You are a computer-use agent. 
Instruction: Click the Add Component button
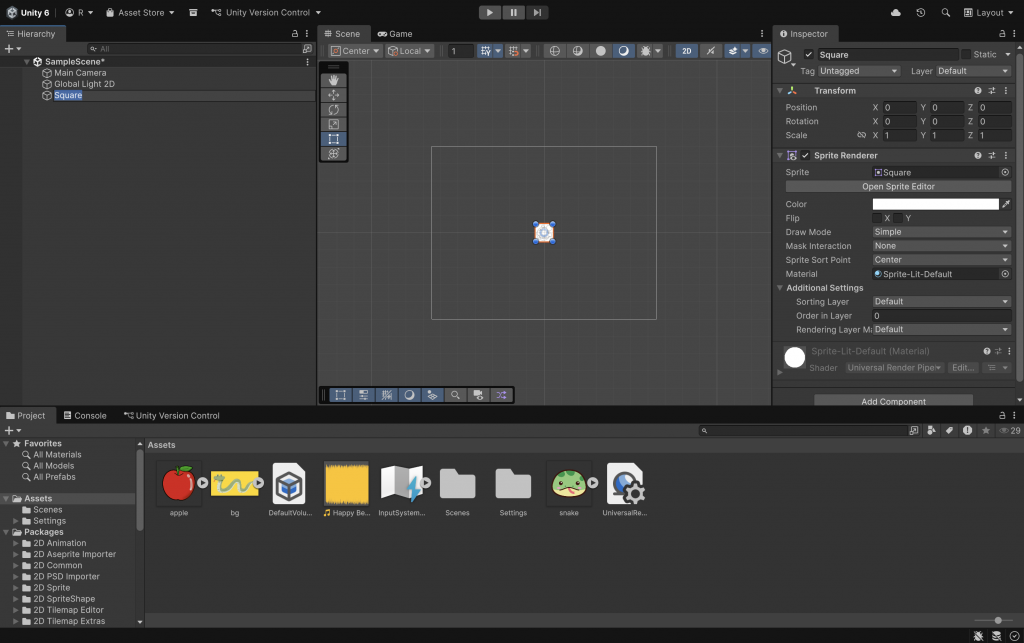tap(893, 401)
